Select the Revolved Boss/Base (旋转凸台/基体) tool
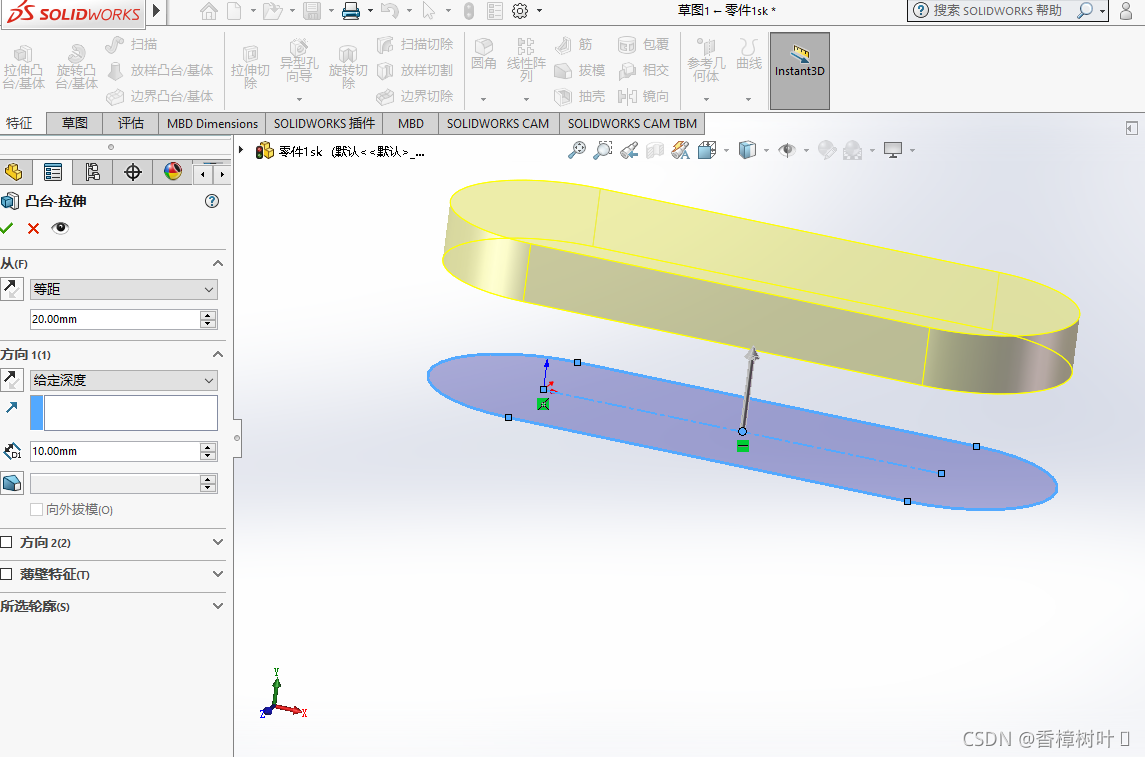 [x=77, y=67]
